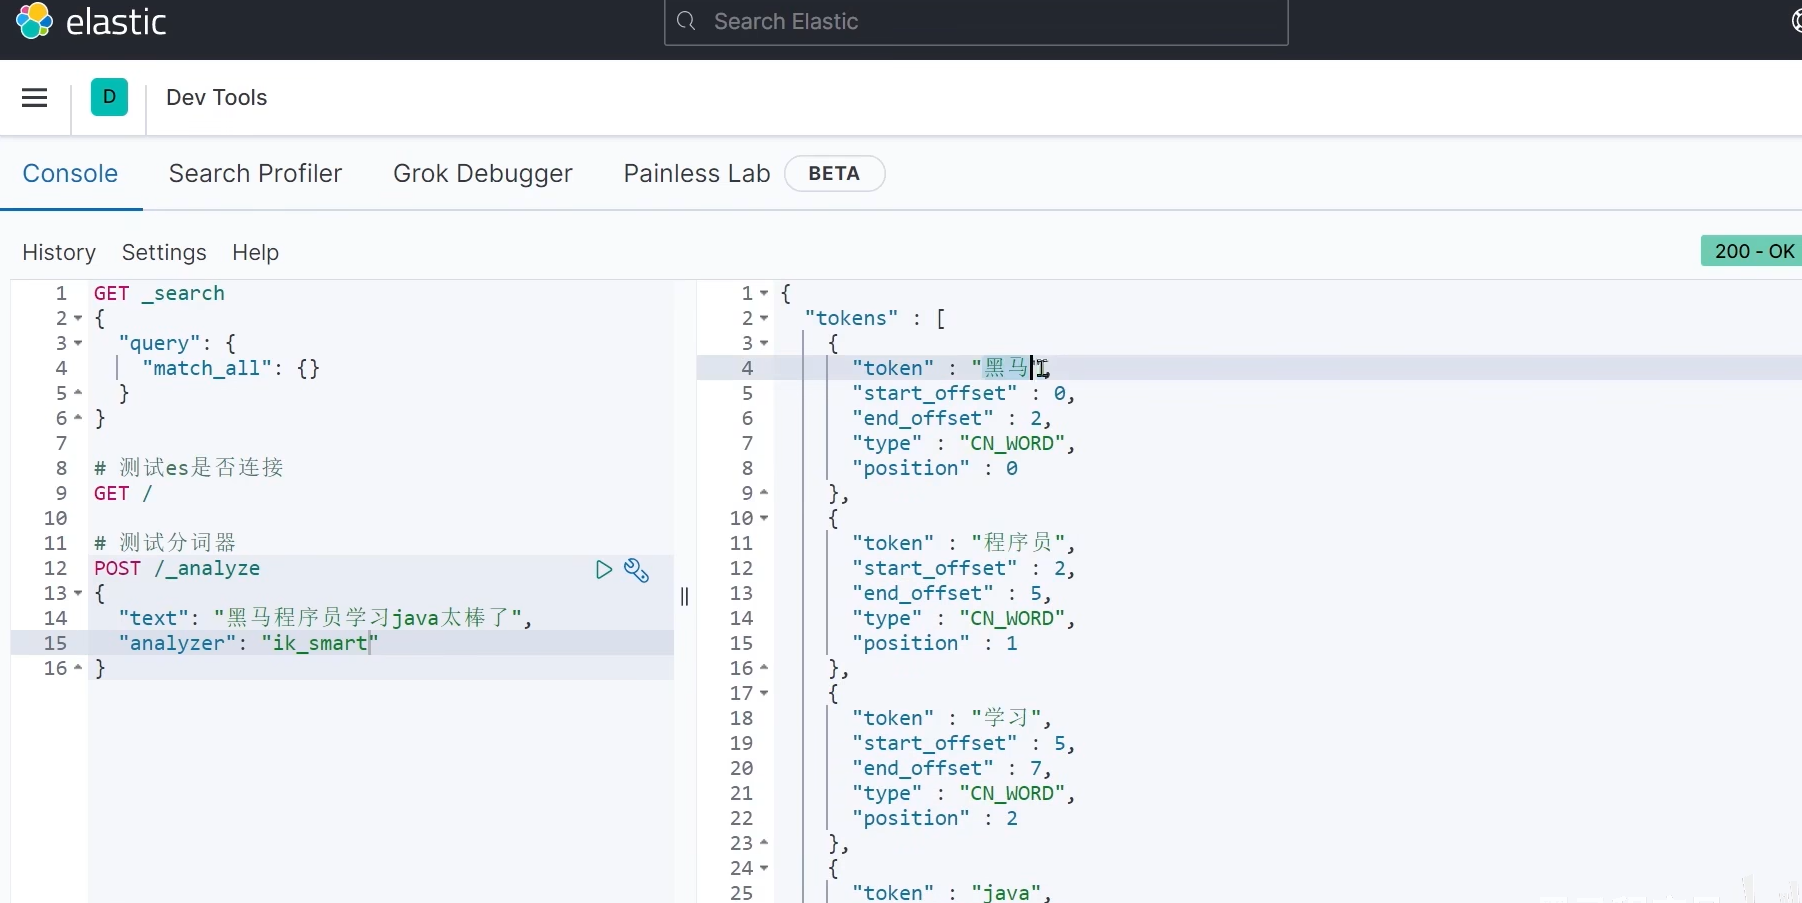Click the 200 - OK status badge
Screen dimensions: 1802x903
point(1752,251)
